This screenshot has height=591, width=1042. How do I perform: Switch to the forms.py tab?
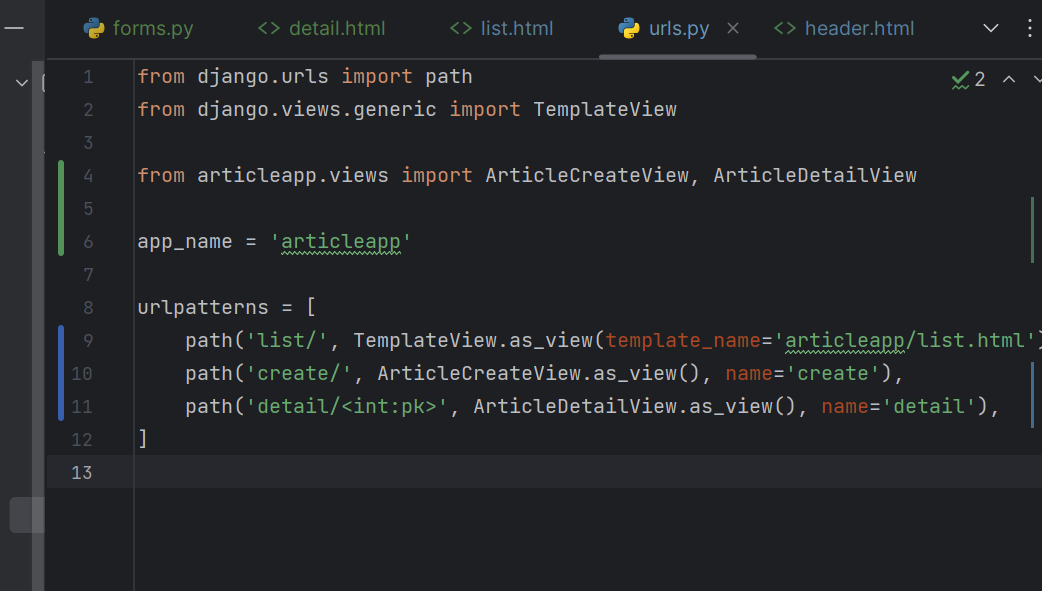click(138, 29)
